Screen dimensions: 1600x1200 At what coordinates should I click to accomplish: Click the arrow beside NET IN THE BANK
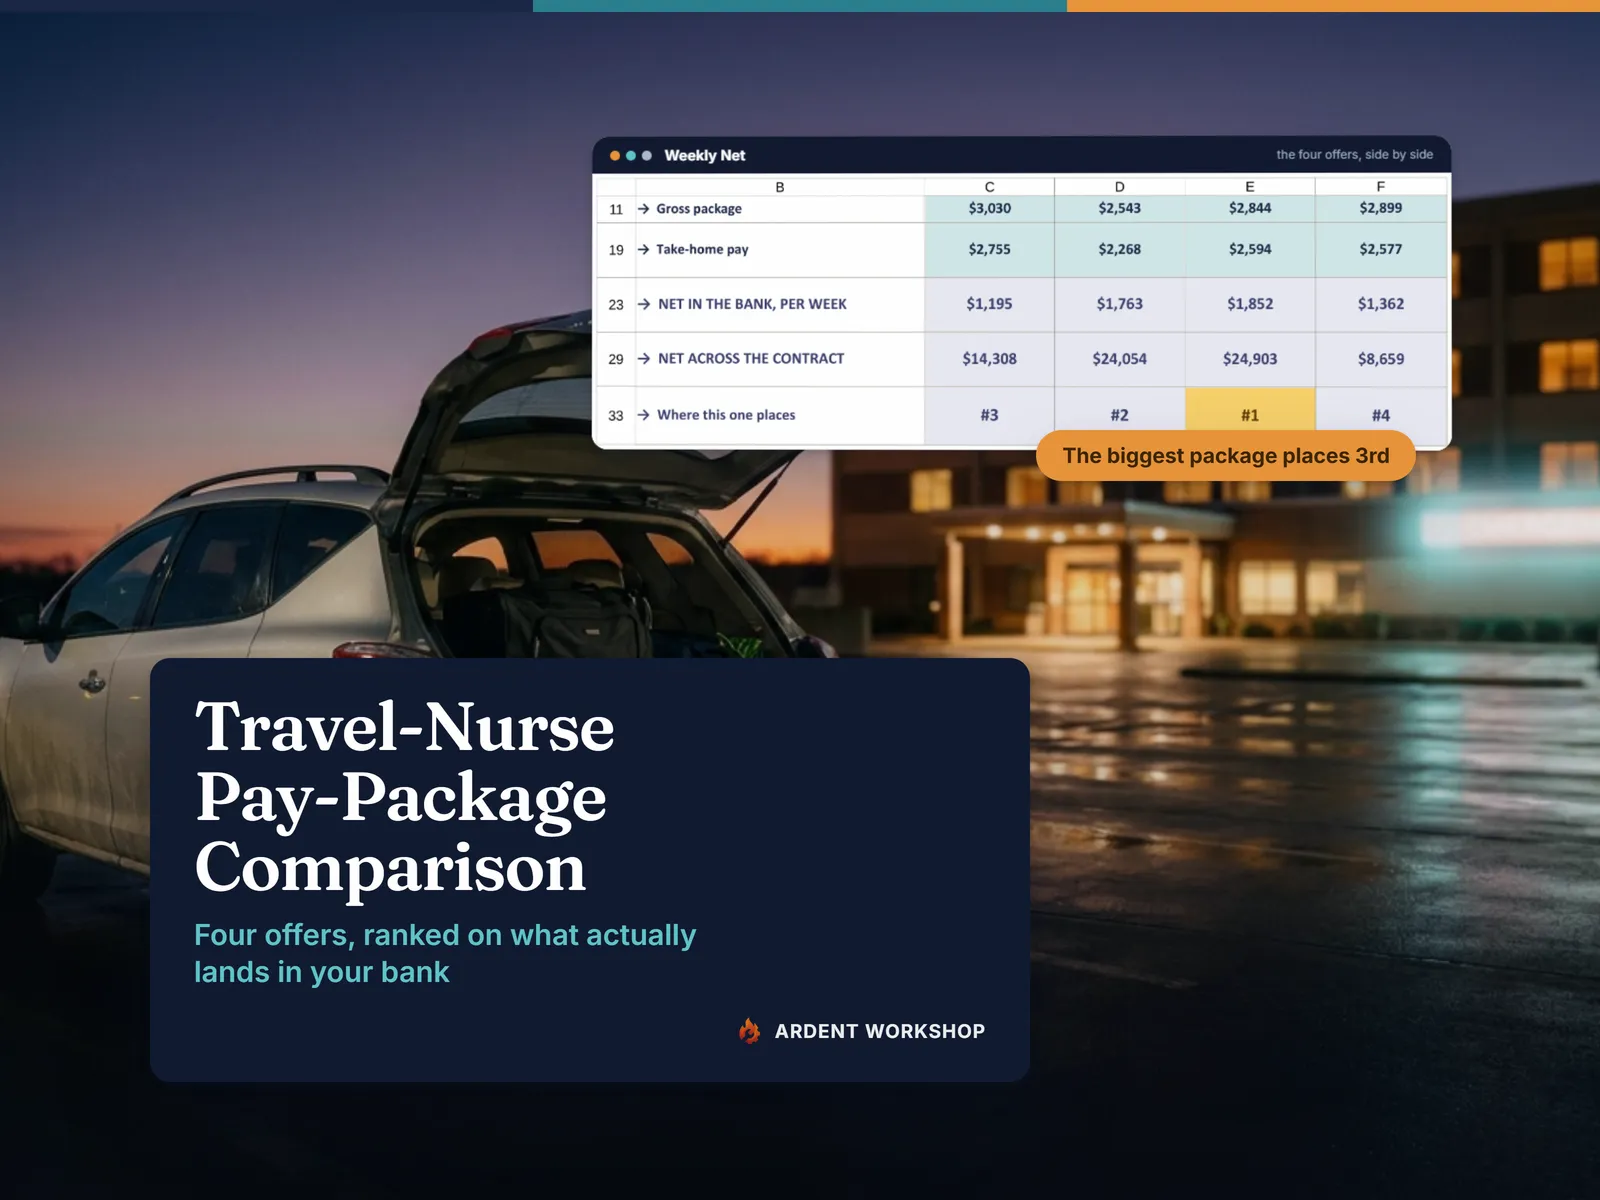coord(644,304)
